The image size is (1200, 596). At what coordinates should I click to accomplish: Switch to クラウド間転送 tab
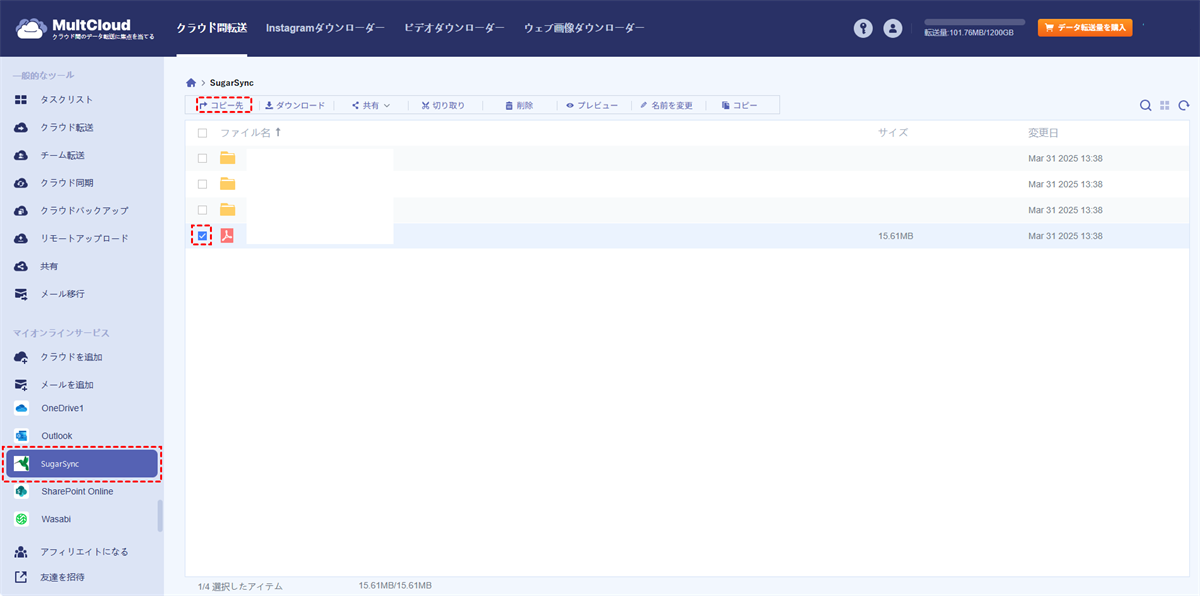point(211,28)
